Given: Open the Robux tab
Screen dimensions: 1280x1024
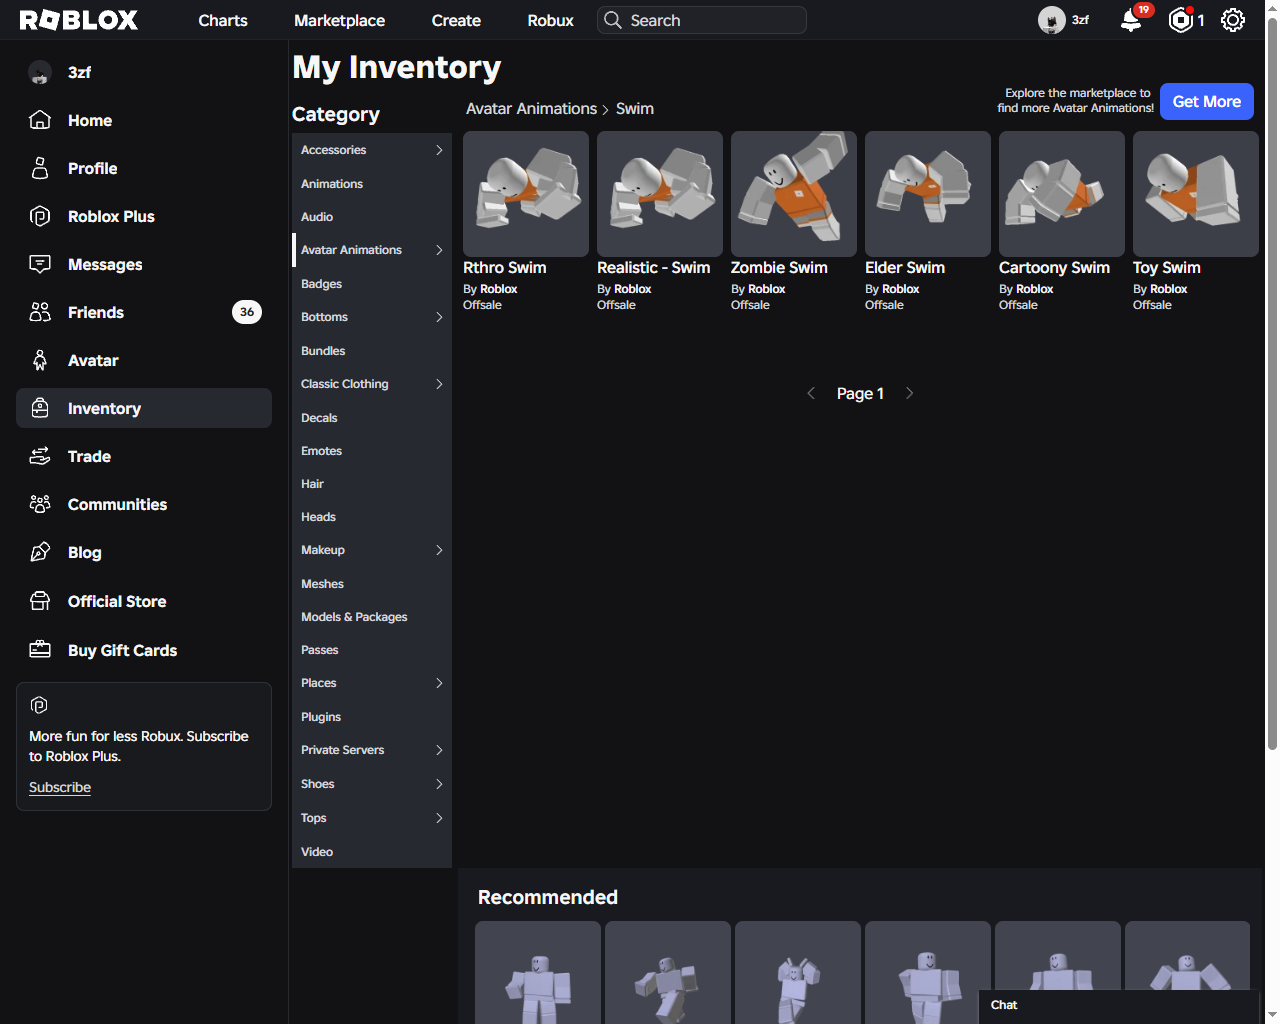Looking at the screenshot, I should point(550,20).
